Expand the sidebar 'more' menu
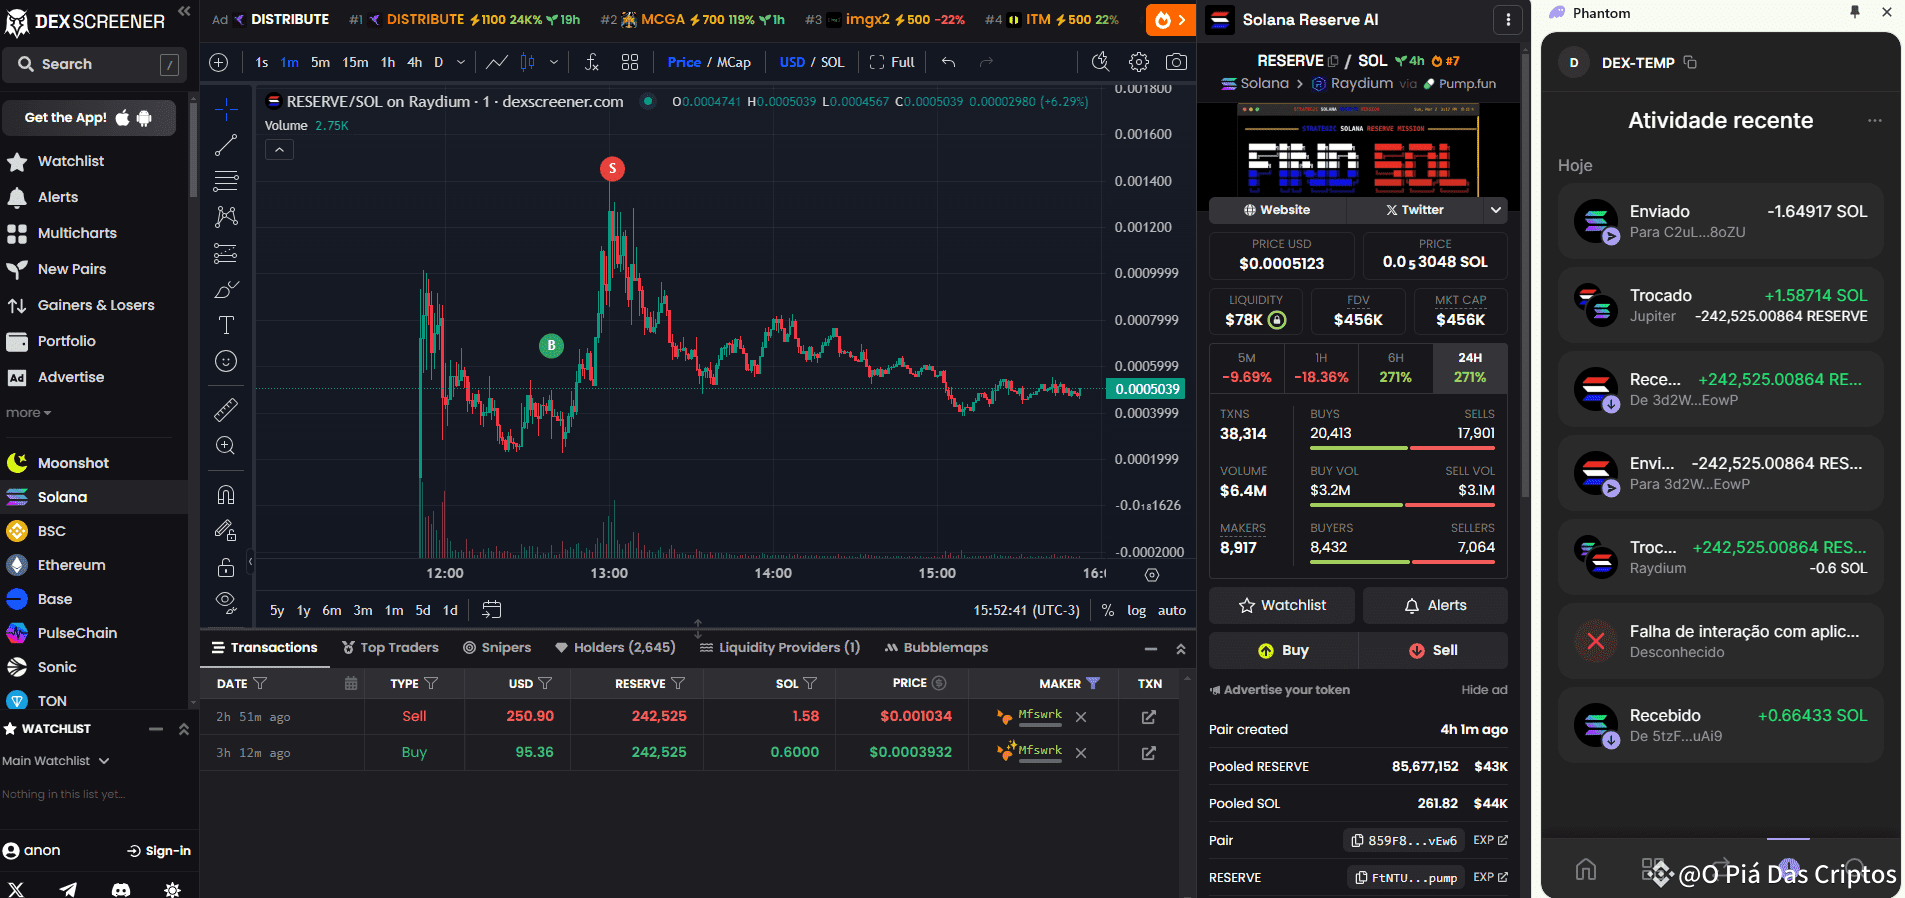This screenshot has height=898, width=1905. pos(28,413)
